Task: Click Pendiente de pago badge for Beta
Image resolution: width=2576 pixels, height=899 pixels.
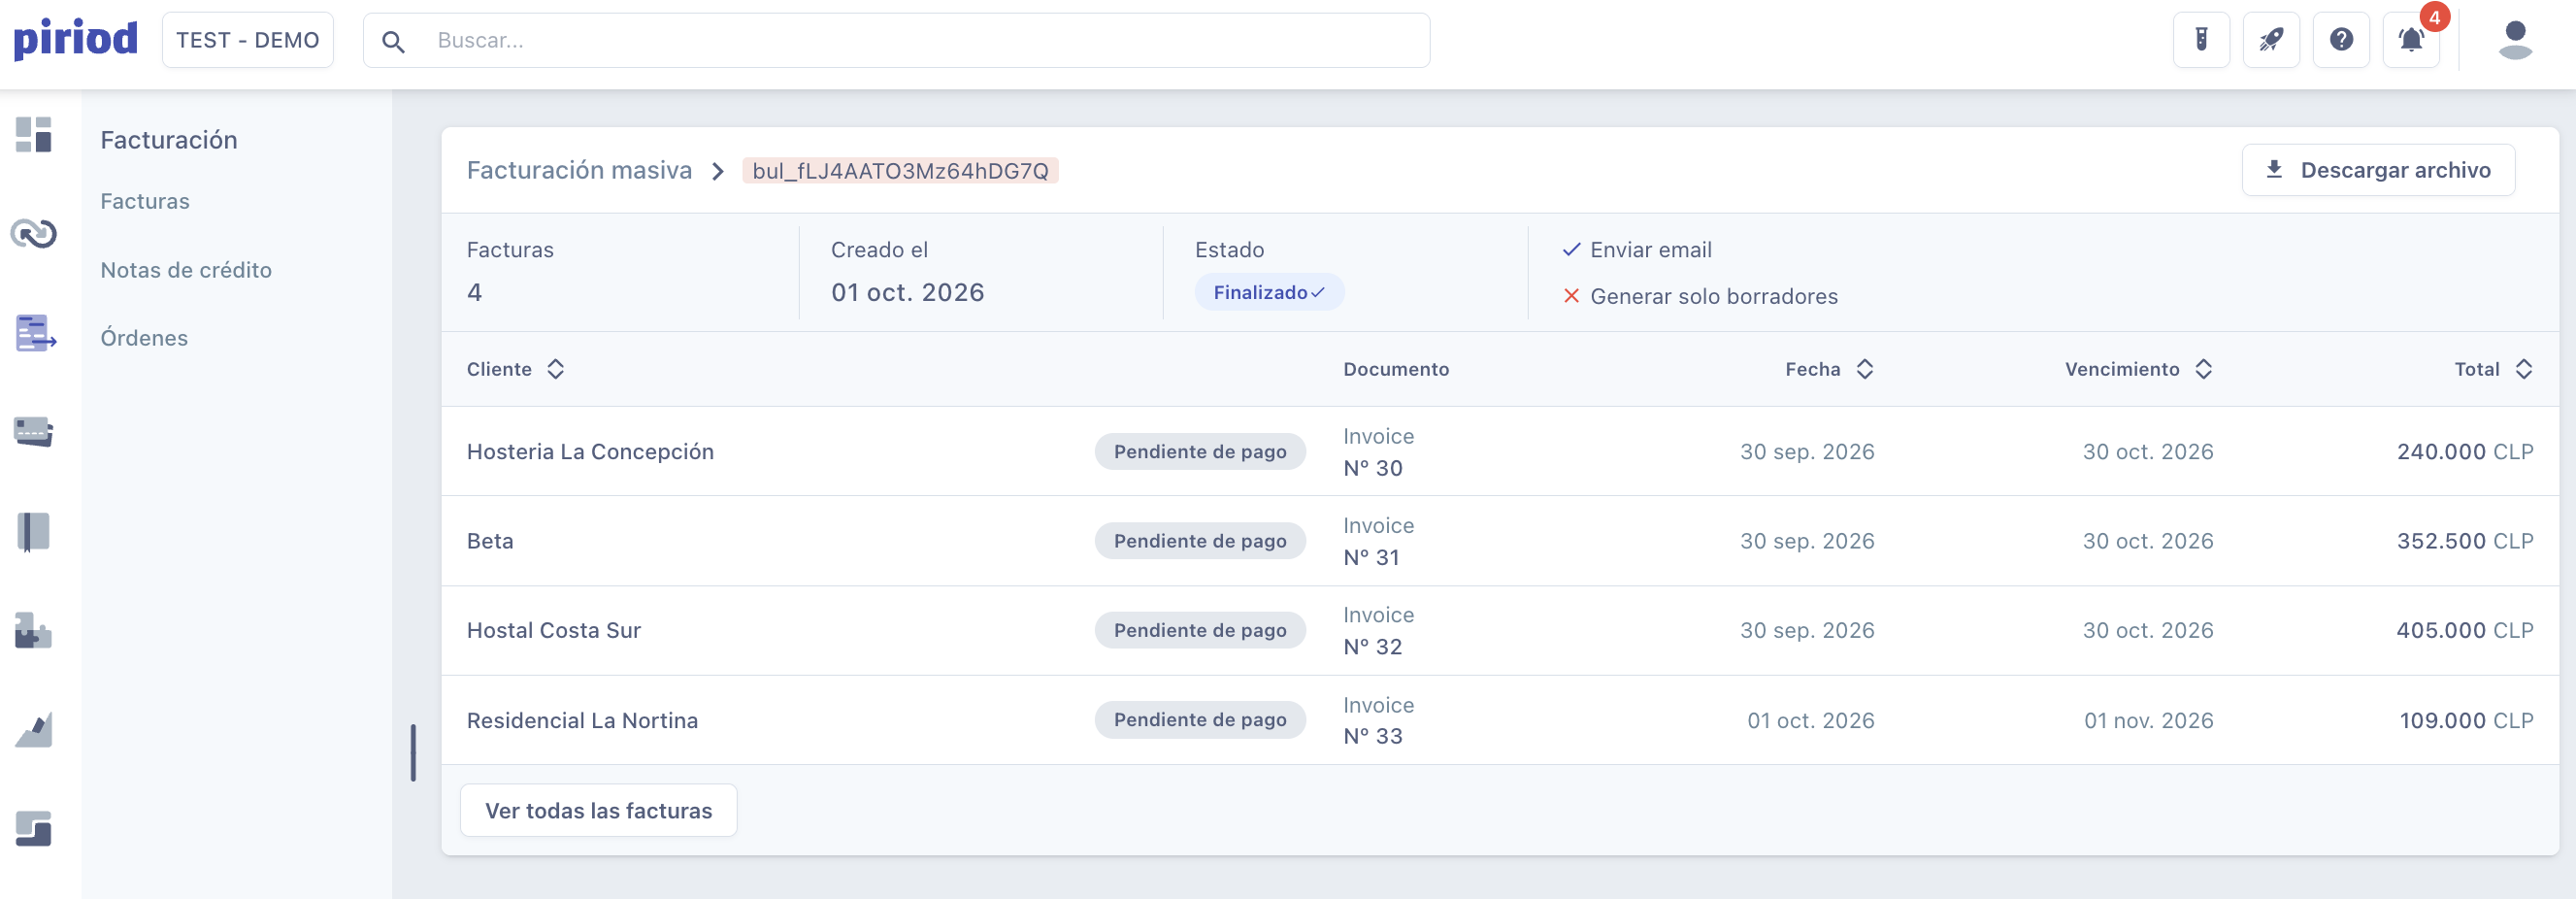Action: [x=1200, y=541]
